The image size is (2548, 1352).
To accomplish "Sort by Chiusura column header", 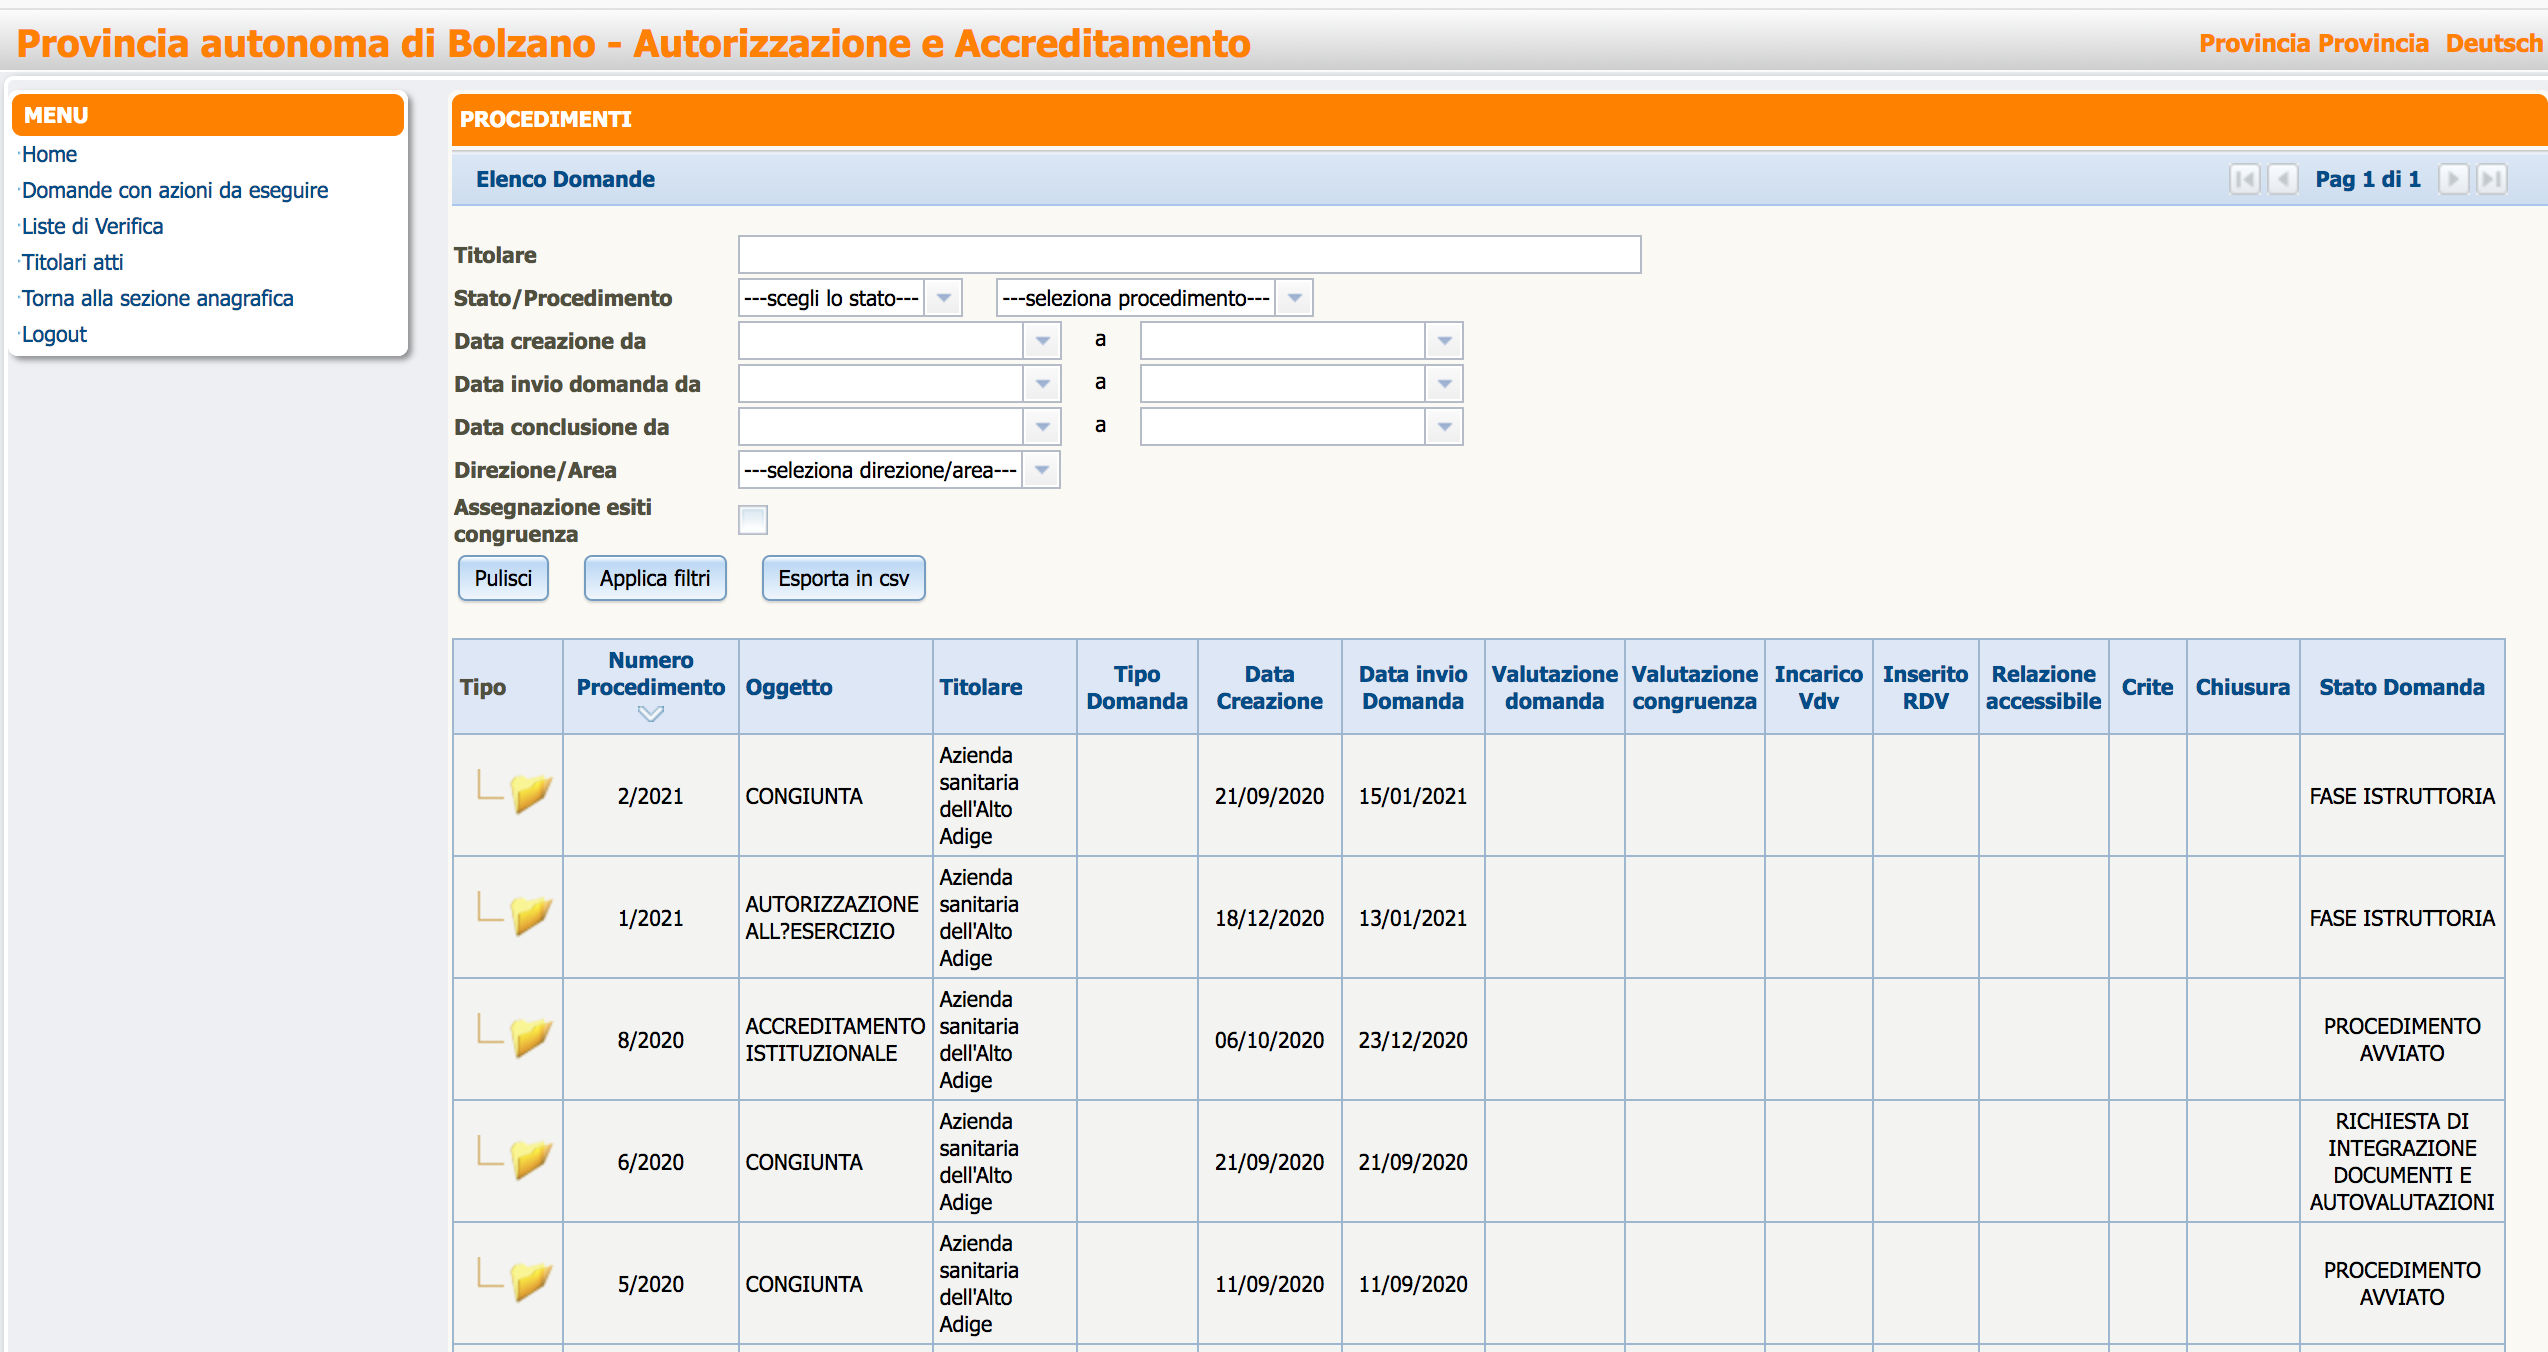I will pyautogui.click(x=2242, y=687).
